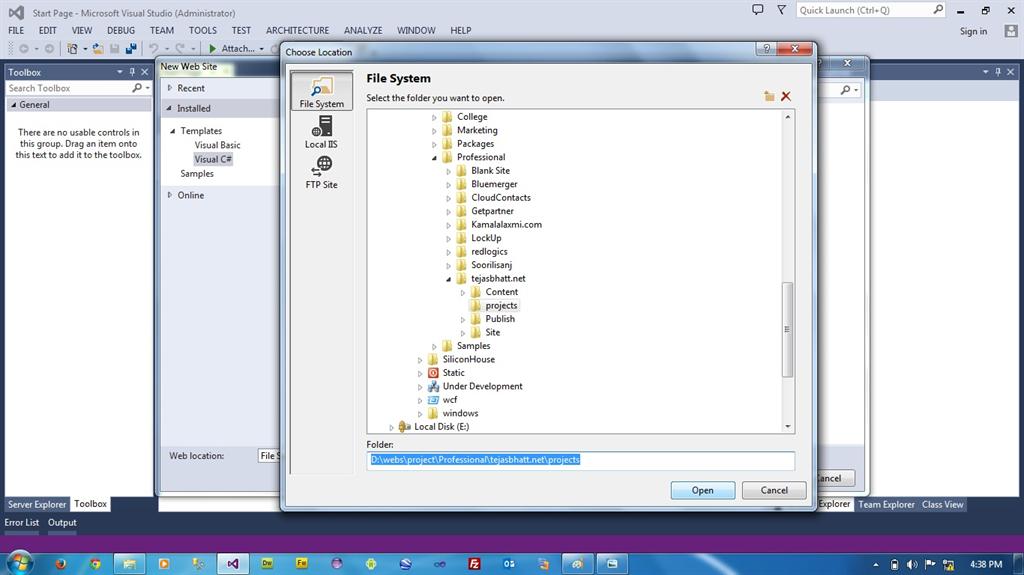Select the Visual C# template language

tap(213, 159)
